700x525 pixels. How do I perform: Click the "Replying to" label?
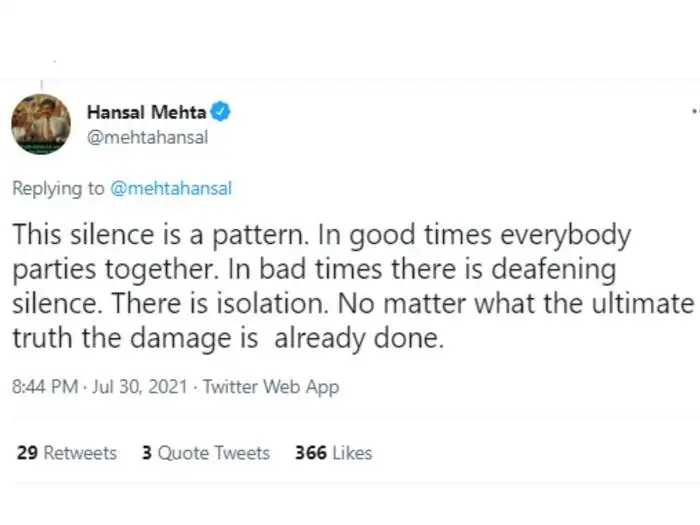pyautogui.click(x=58, y=188)
